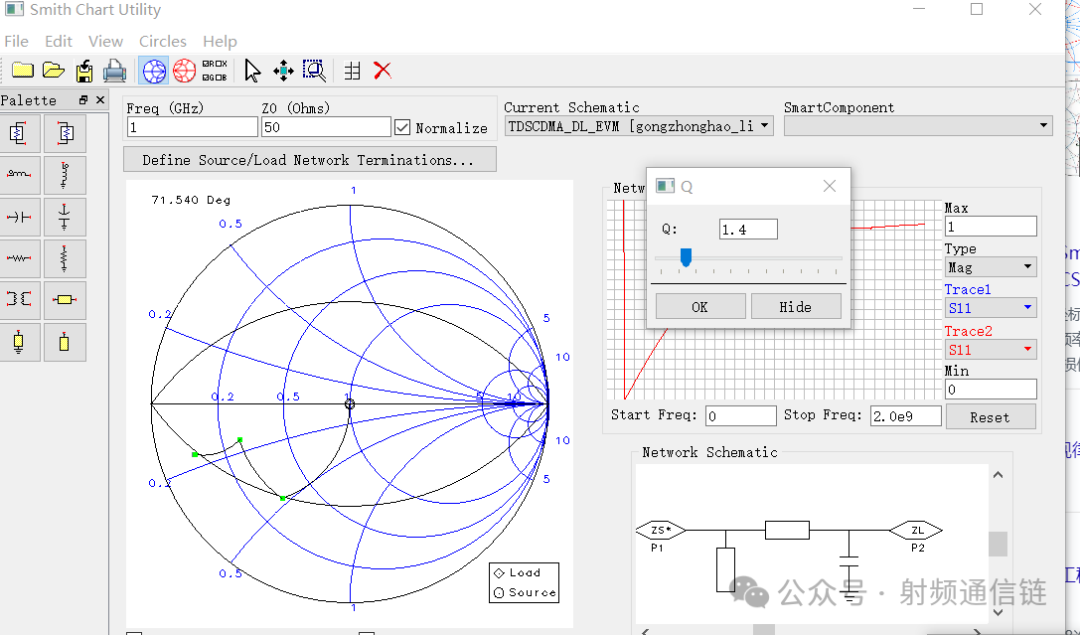Click the shunt capacitor in Network Schematic
Image resolution: width=1080 pixels, height=635 pixels.
pyautogui.click(x=849, y=561)
